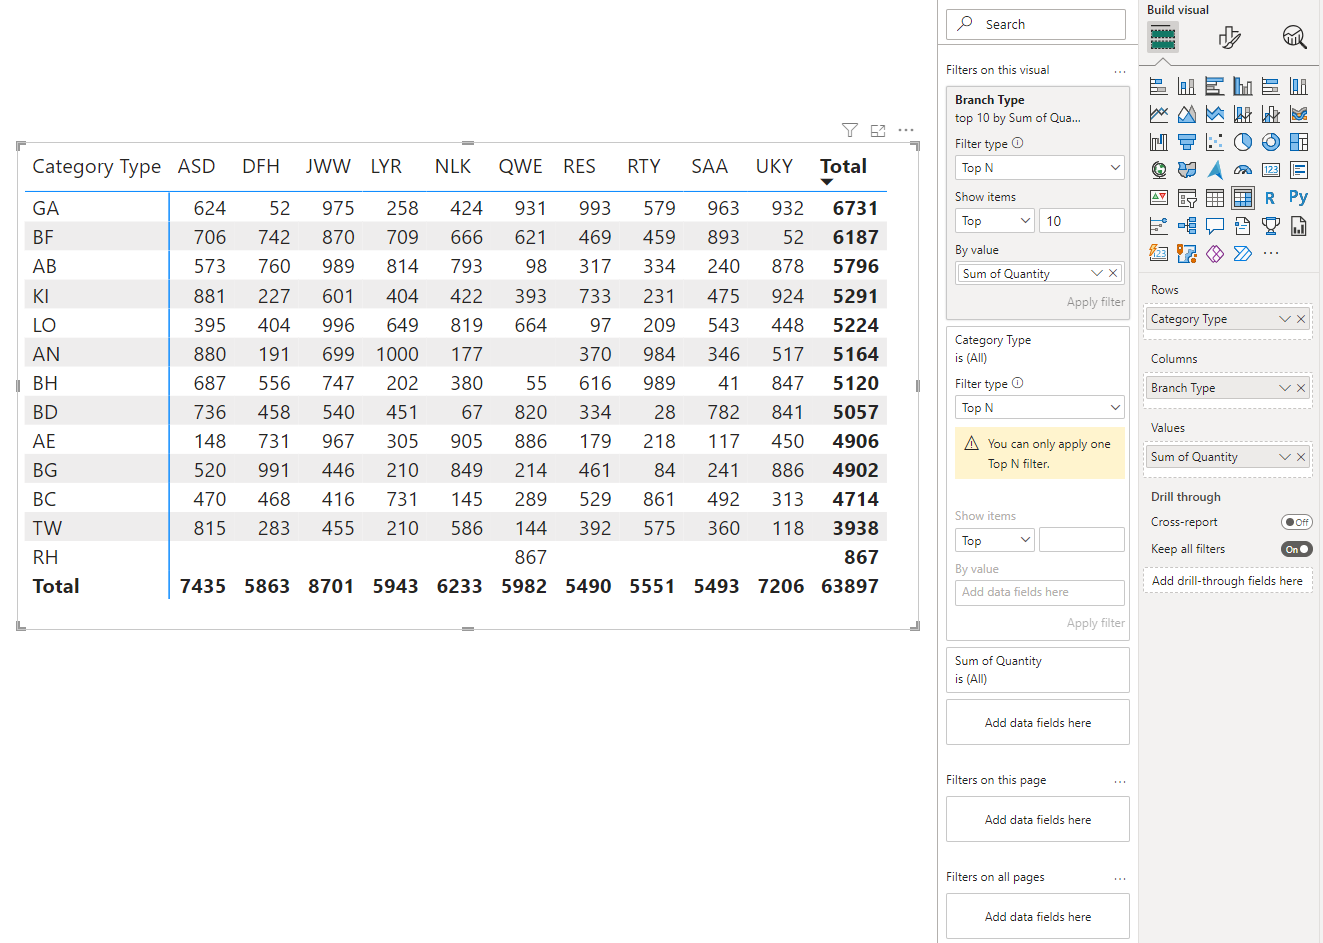Pick the slicer visual
Image resolution: width=1323 pixels, height=943 pixels.
pos(1187,198)
